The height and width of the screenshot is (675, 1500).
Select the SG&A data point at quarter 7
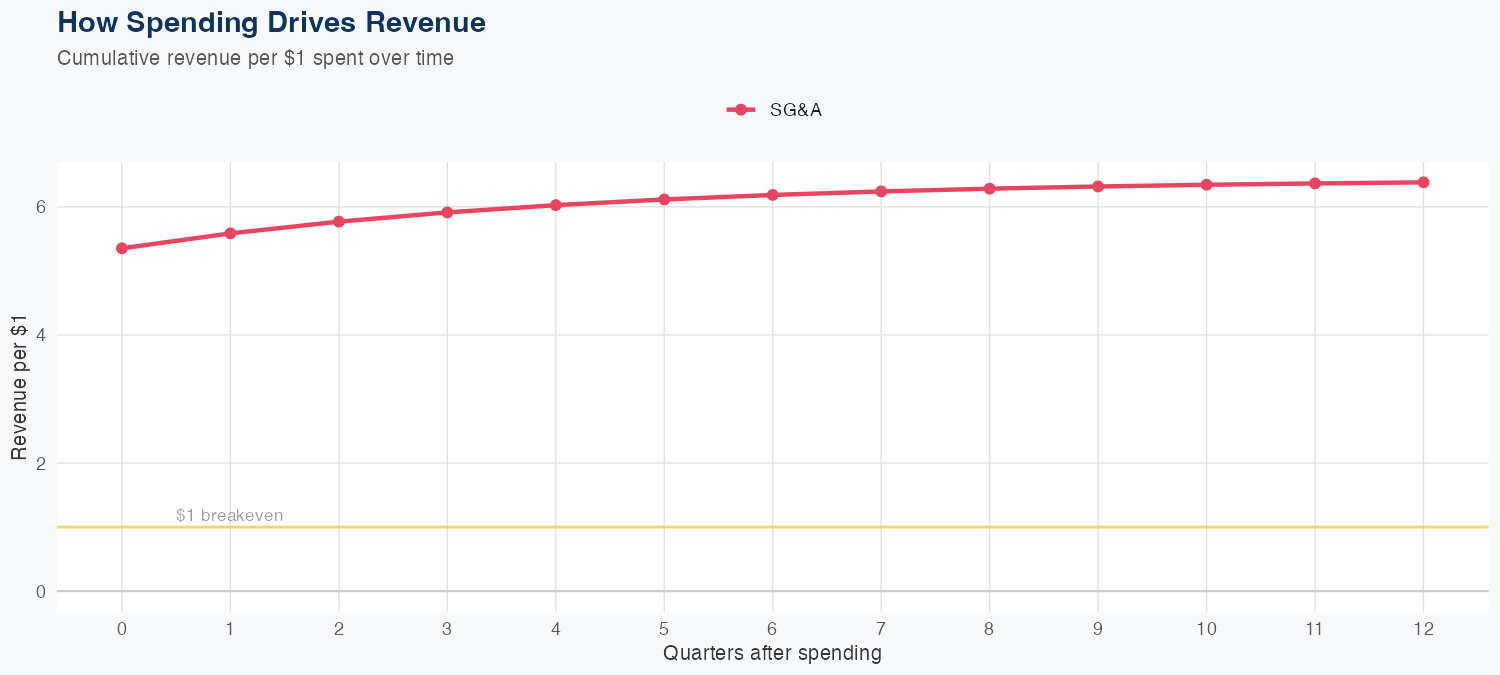(881, 191)
